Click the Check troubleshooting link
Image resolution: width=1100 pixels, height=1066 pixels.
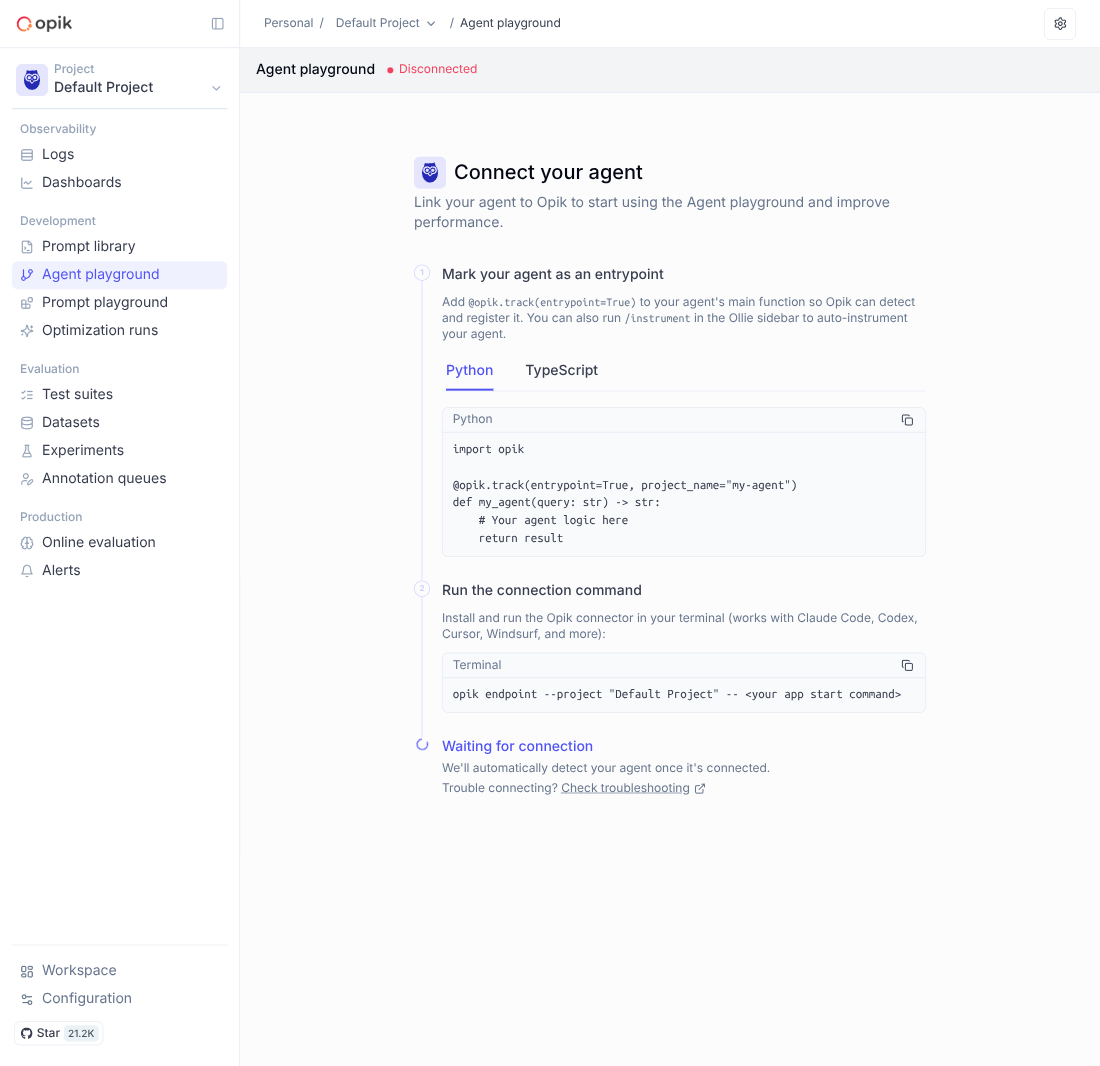625,788
